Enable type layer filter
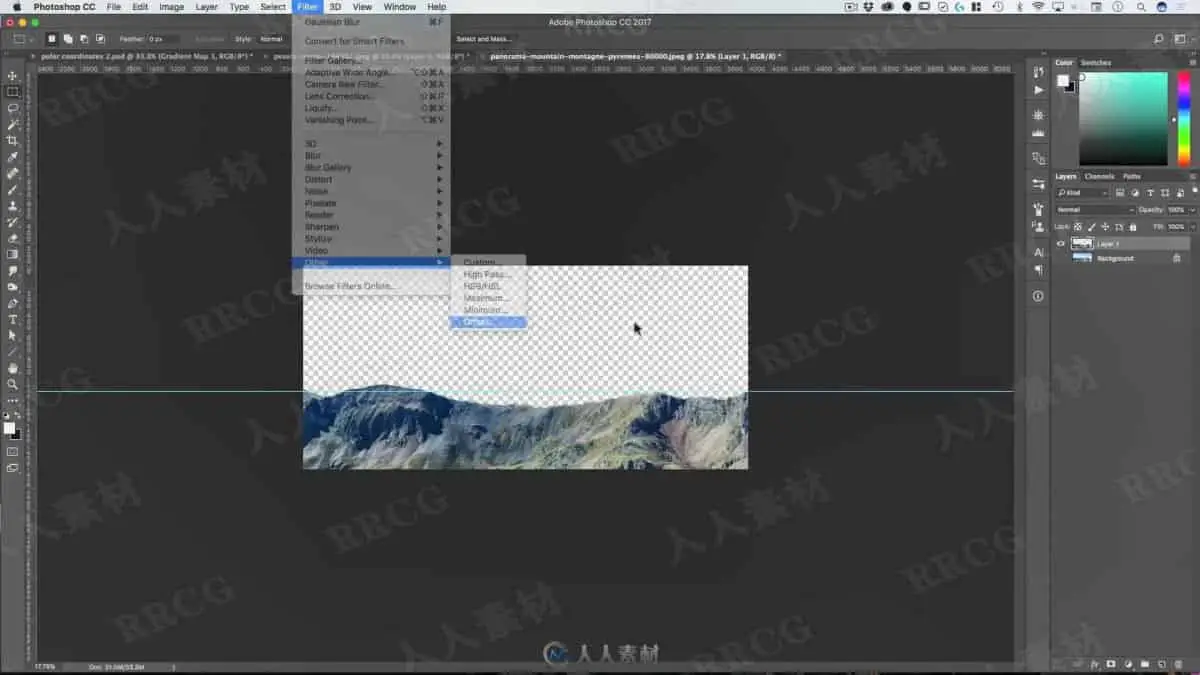Viewport: 1200px width, 675px height. click(1150, 193)
